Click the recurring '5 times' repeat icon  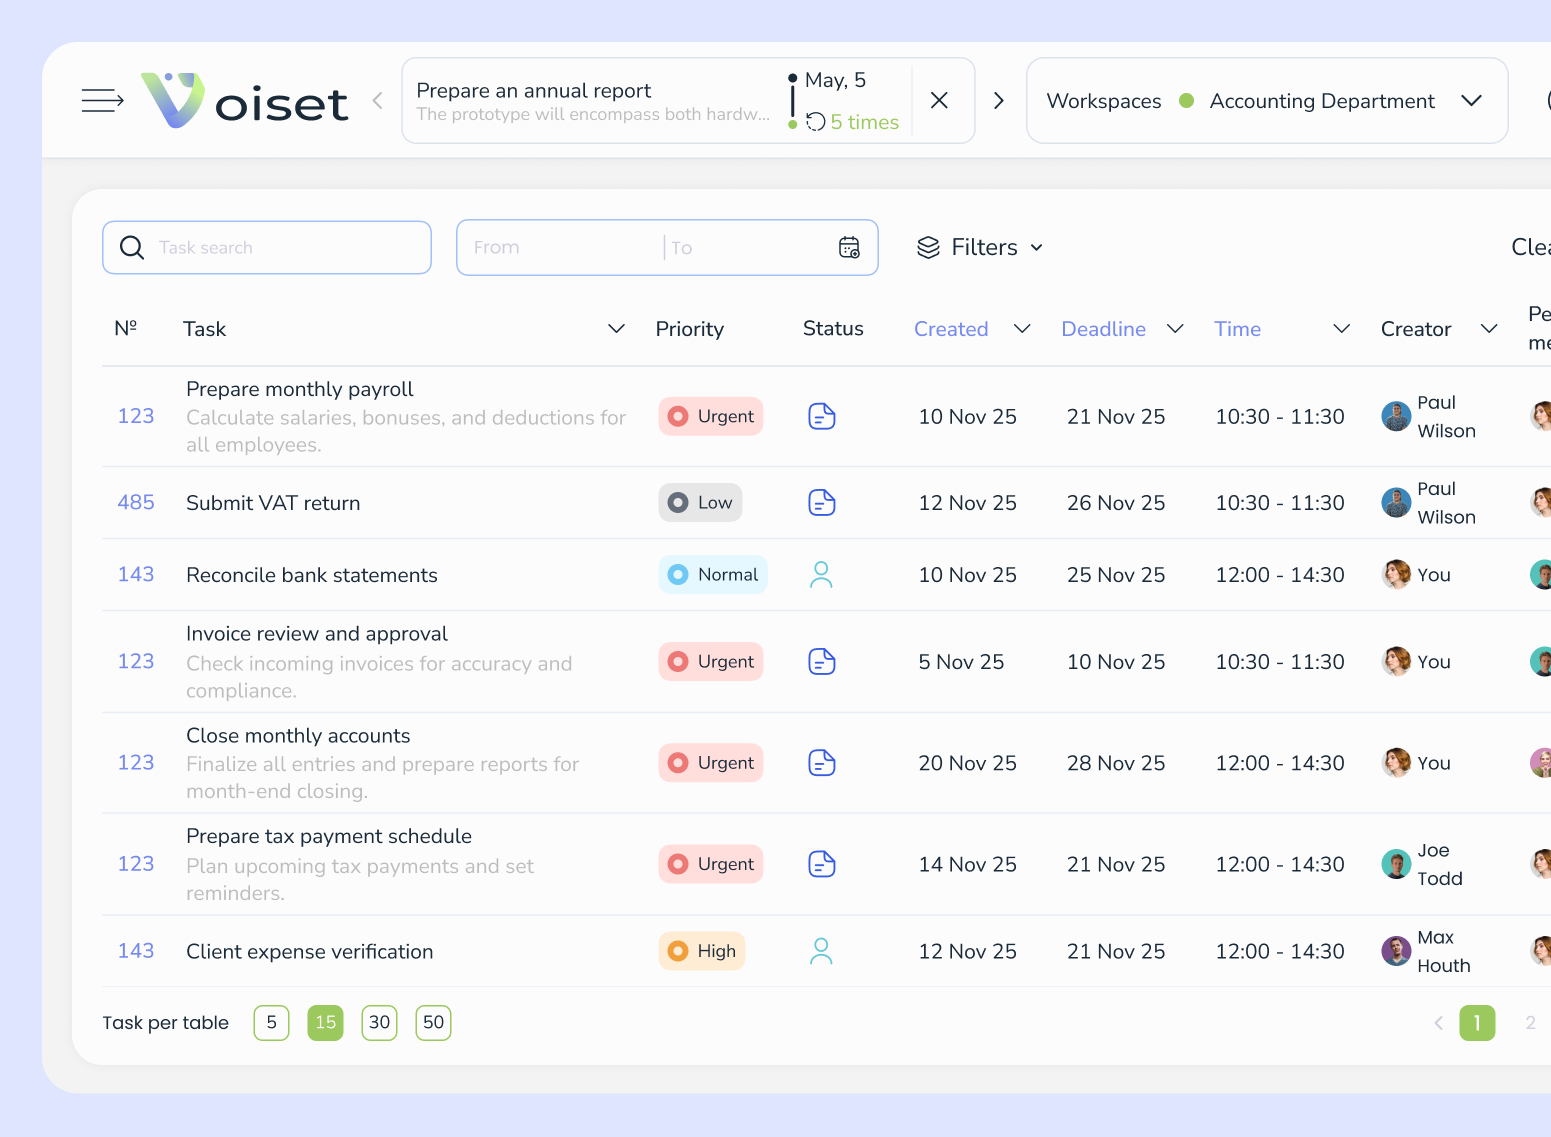pos(814,121)
